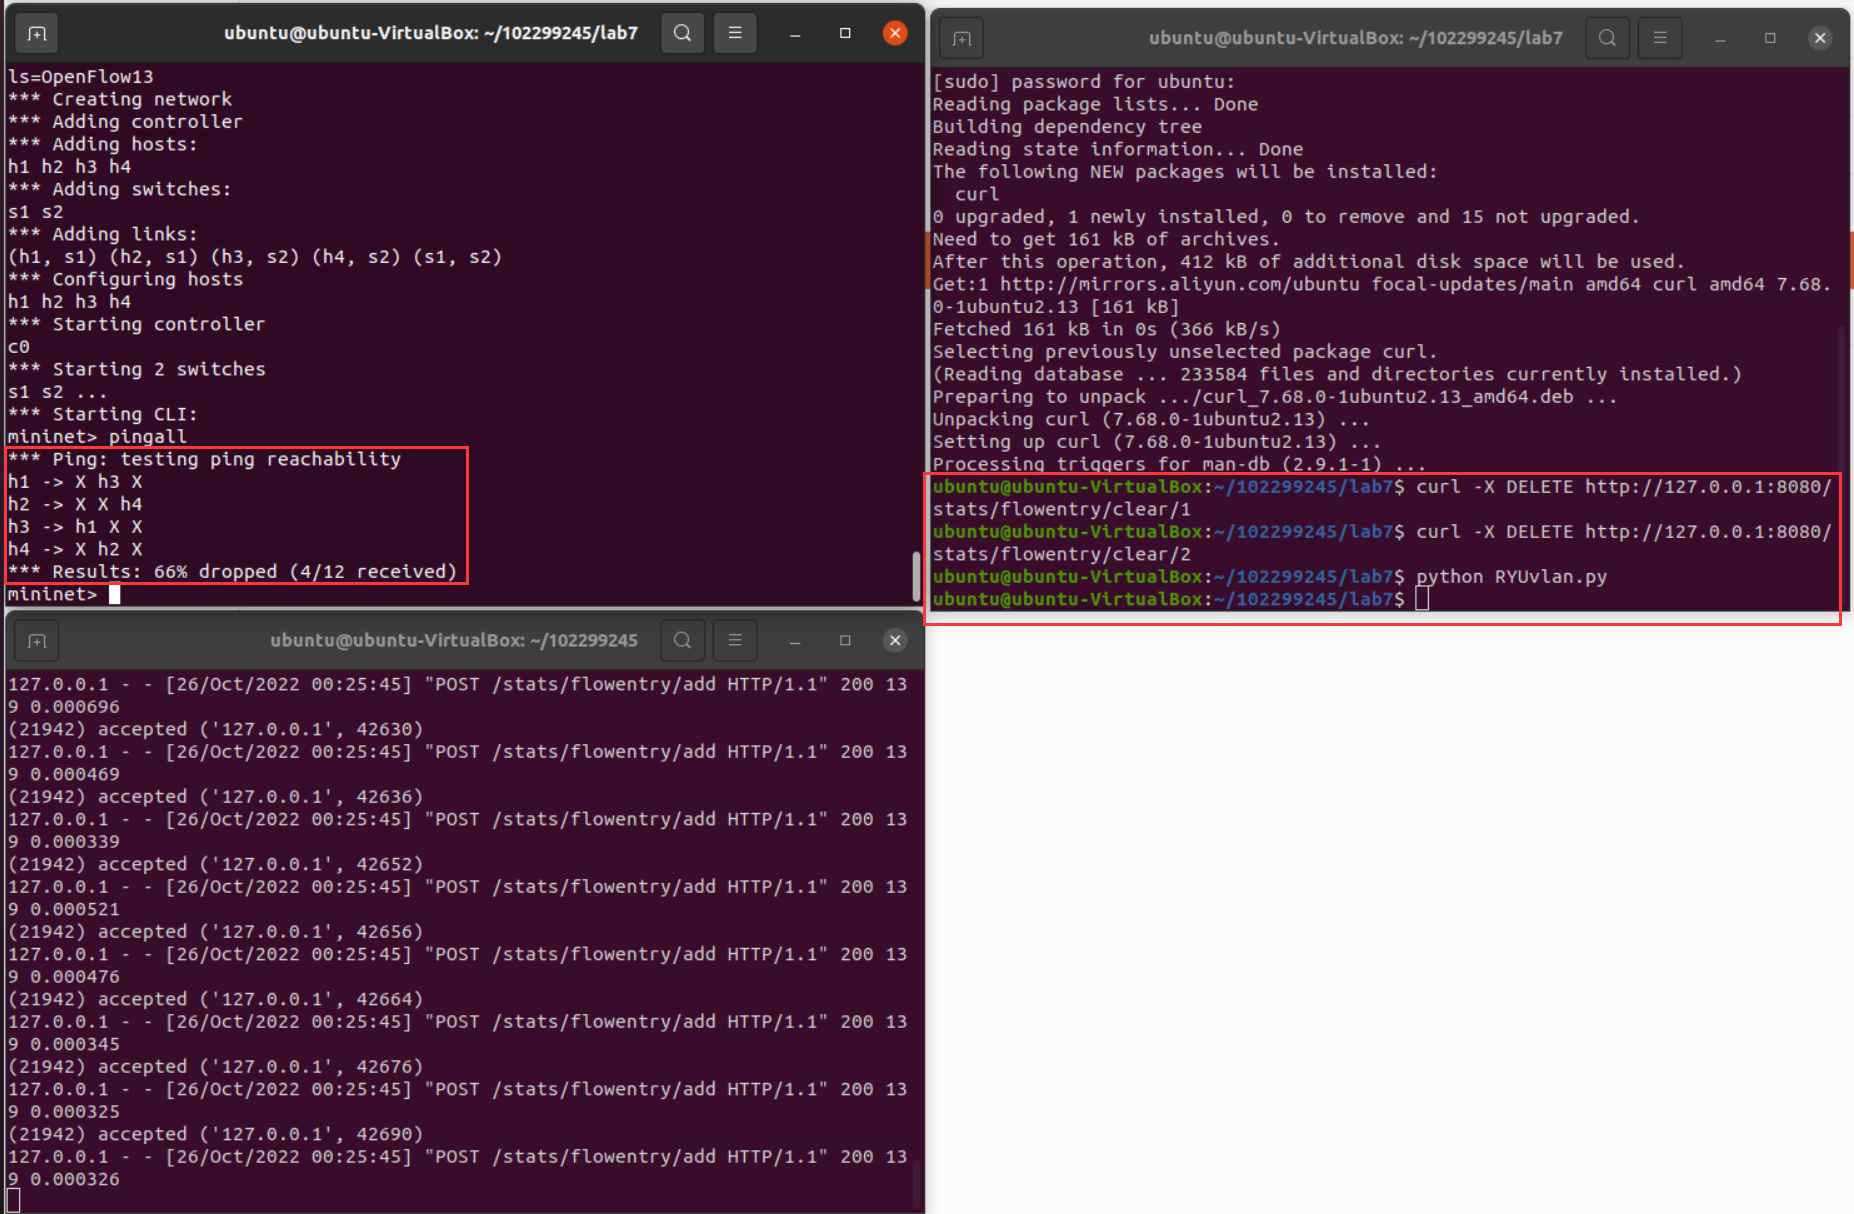Image resolution: width=1854 pixels, height=1214 pixels.
Task: Click the 'Building dependency tree' line
Action: pyautogui.click(x=1067, y=127)
